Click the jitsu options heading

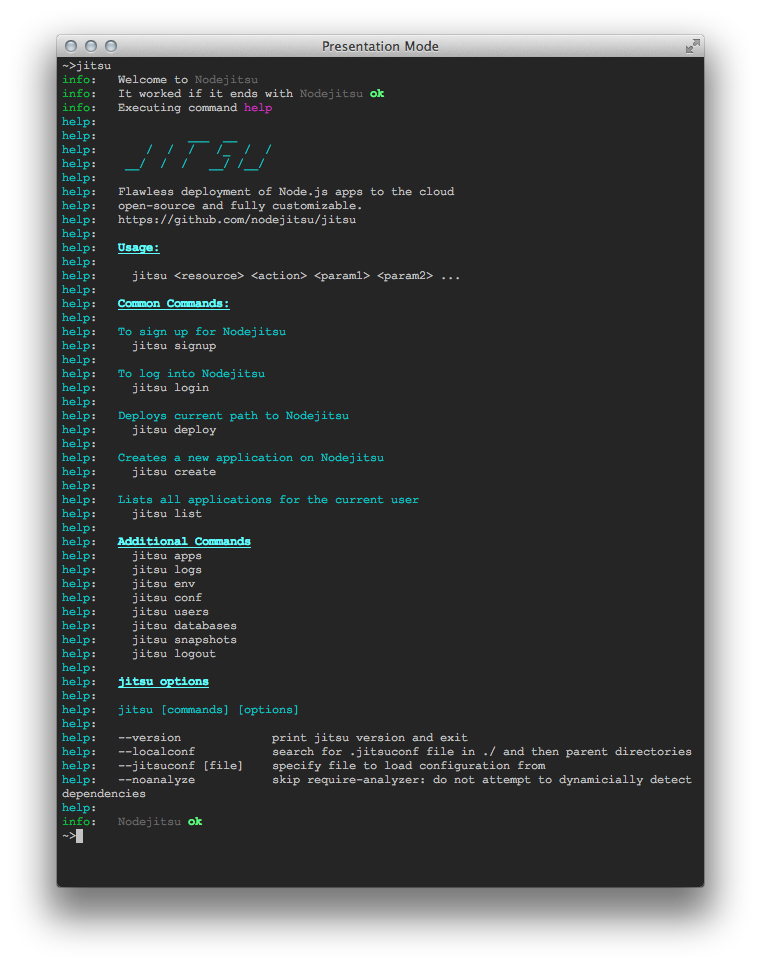pos(163,682)
